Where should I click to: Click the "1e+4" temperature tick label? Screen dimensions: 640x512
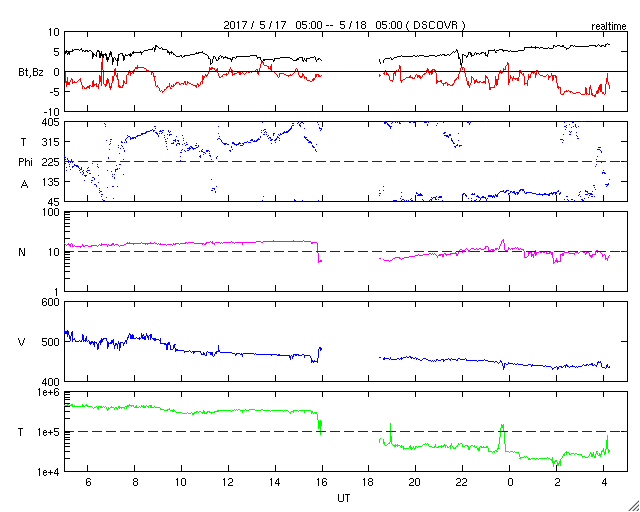pos(49,472)
